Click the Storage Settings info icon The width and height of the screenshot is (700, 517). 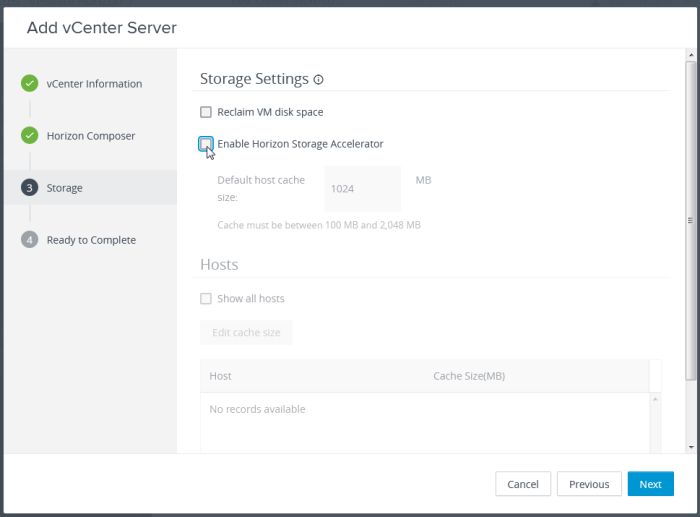318,79
